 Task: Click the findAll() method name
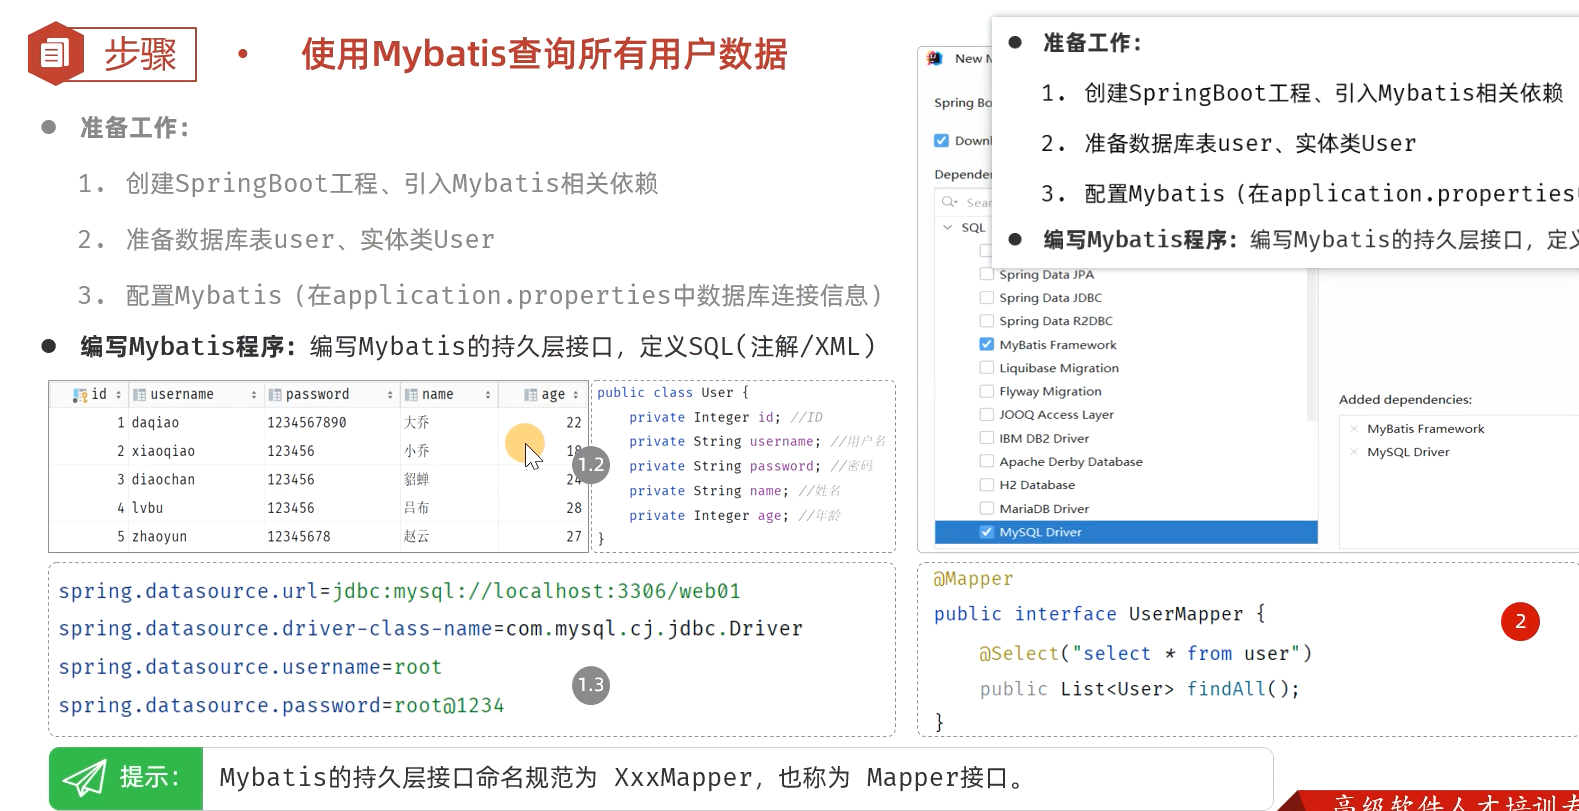point(1225,689)
